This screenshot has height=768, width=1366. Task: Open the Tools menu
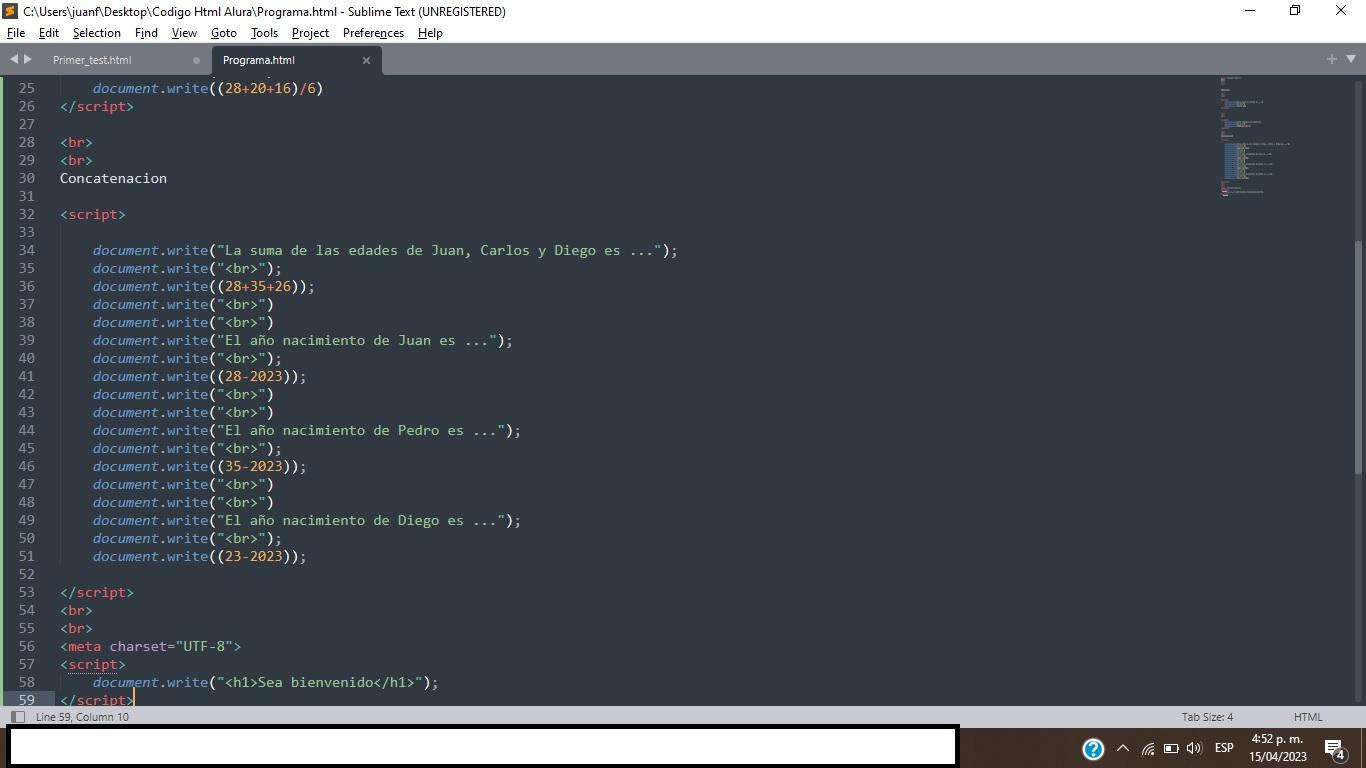(x=264, y=33)
